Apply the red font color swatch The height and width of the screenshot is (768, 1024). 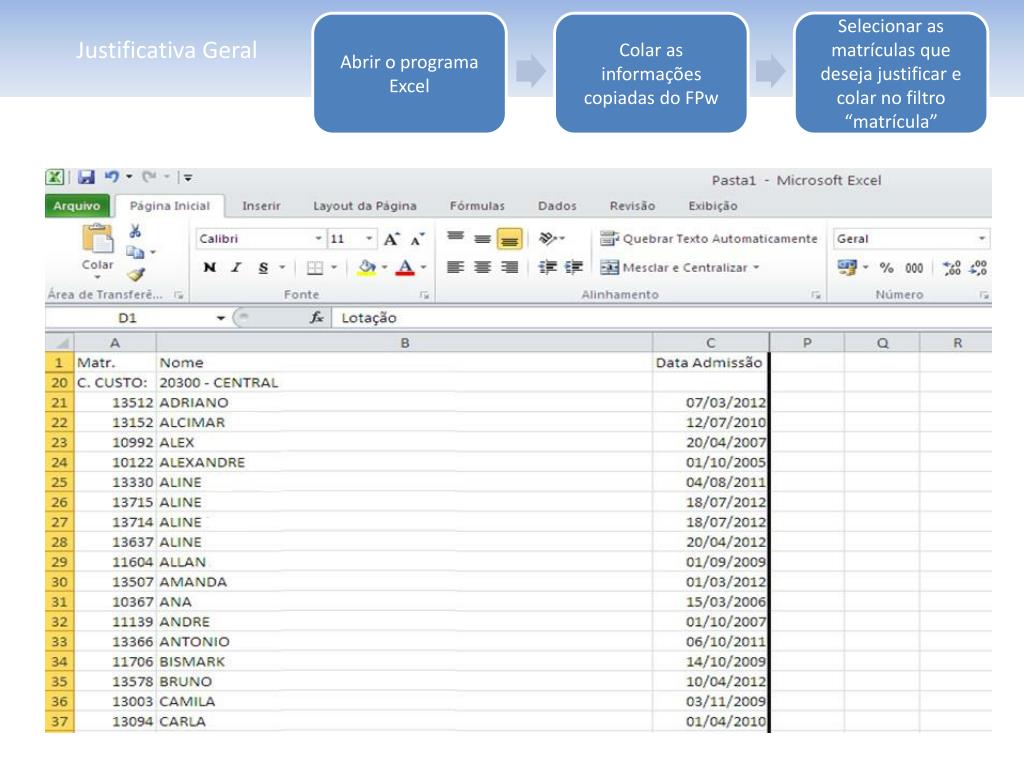click(406, 267)
